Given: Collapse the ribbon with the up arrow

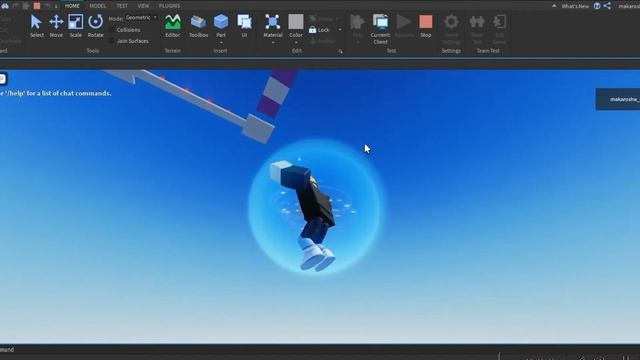Looking at the screenshot, I should [554, 6].
